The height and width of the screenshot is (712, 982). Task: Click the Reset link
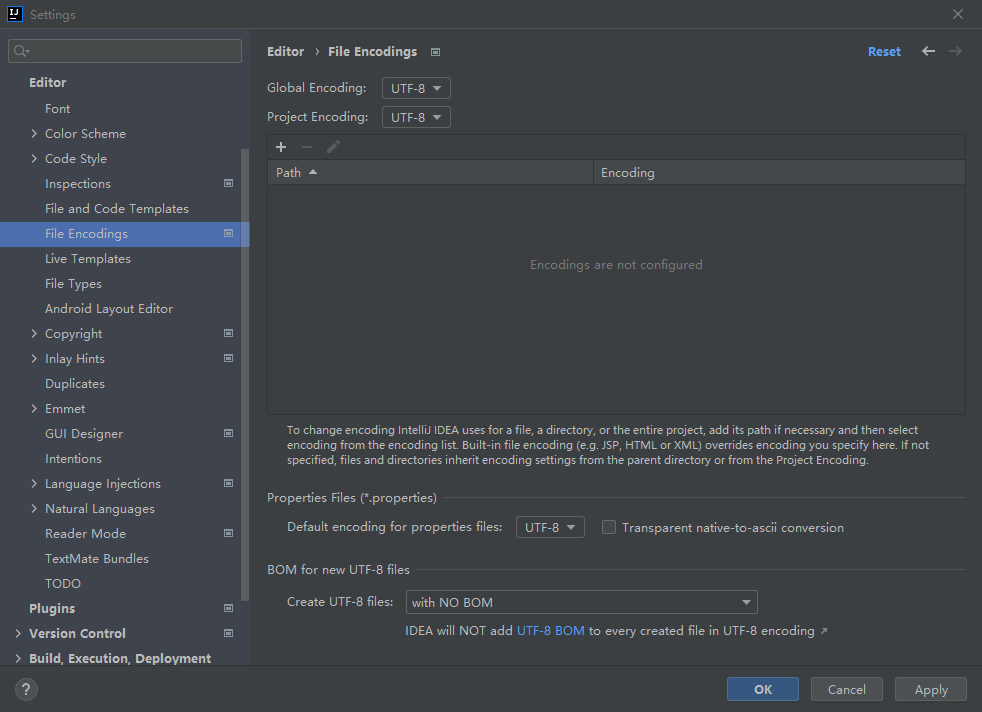tap(884, 52)
